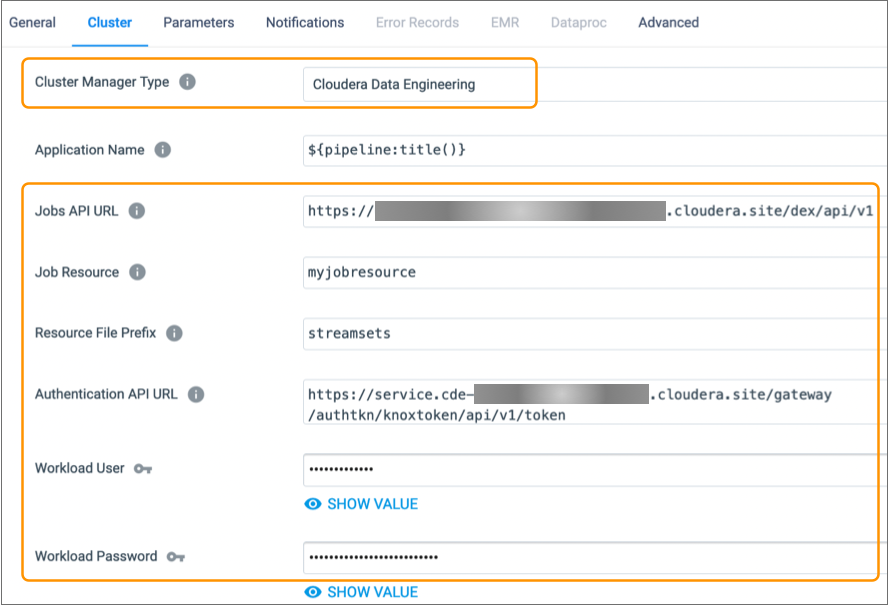Click the Workload Password label
This screenshot has width=888, height=605.
[96, 556]
